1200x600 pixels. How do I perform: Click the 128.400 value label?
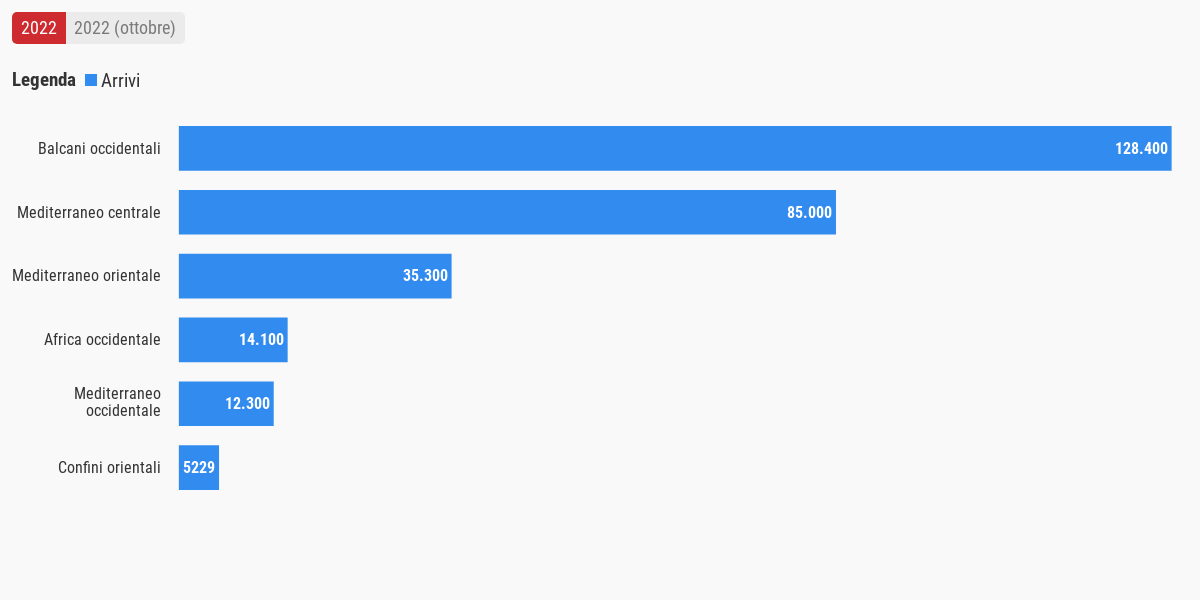coord(1141,148)
